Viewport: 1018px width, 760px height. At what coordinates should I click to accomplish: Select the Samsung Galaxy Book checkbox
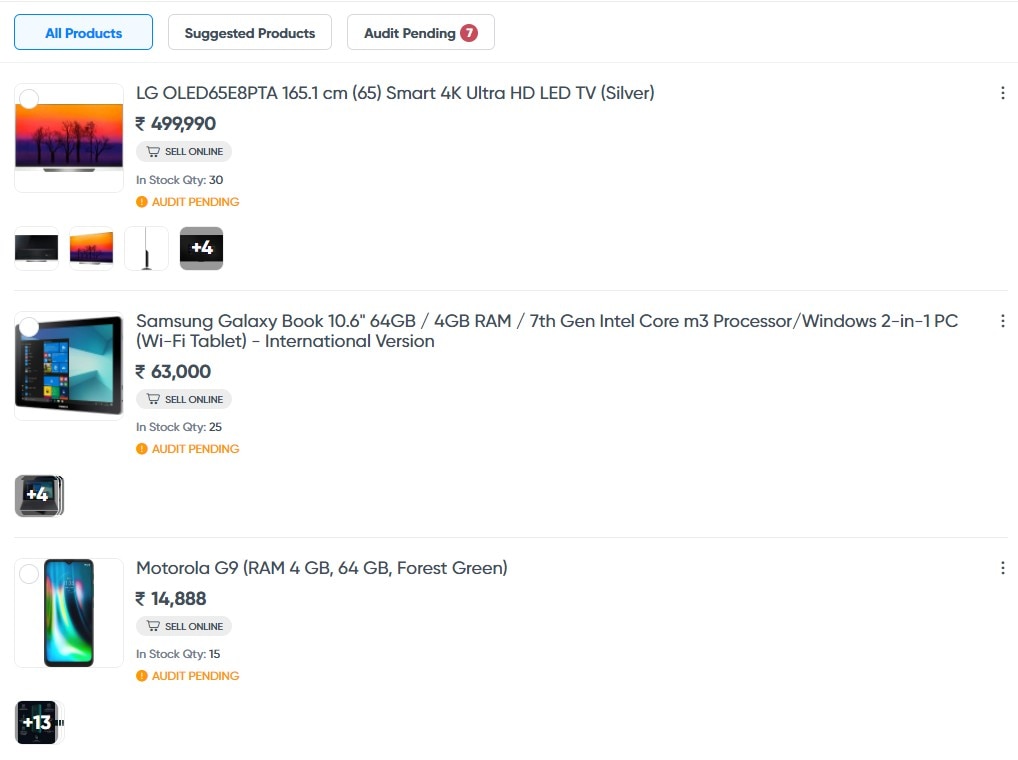(29, 326)
